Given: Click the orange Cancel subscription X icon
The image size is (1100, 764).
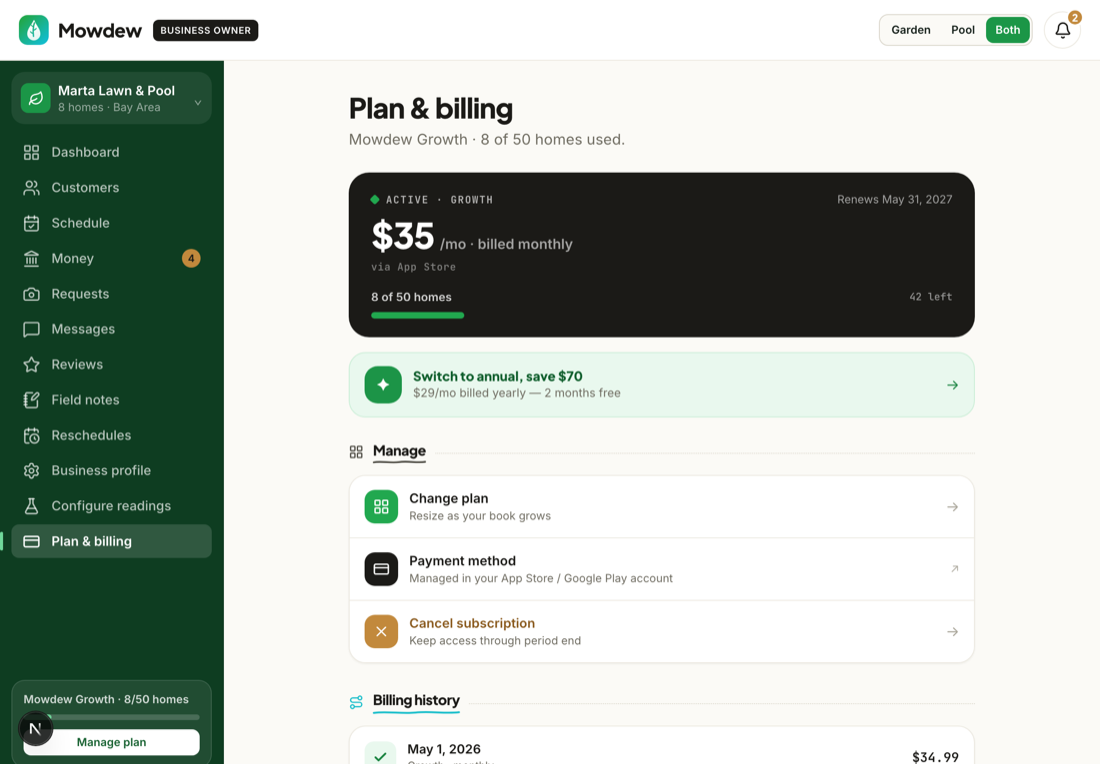Looking at the screenshot, I should (x=381, y=631).
